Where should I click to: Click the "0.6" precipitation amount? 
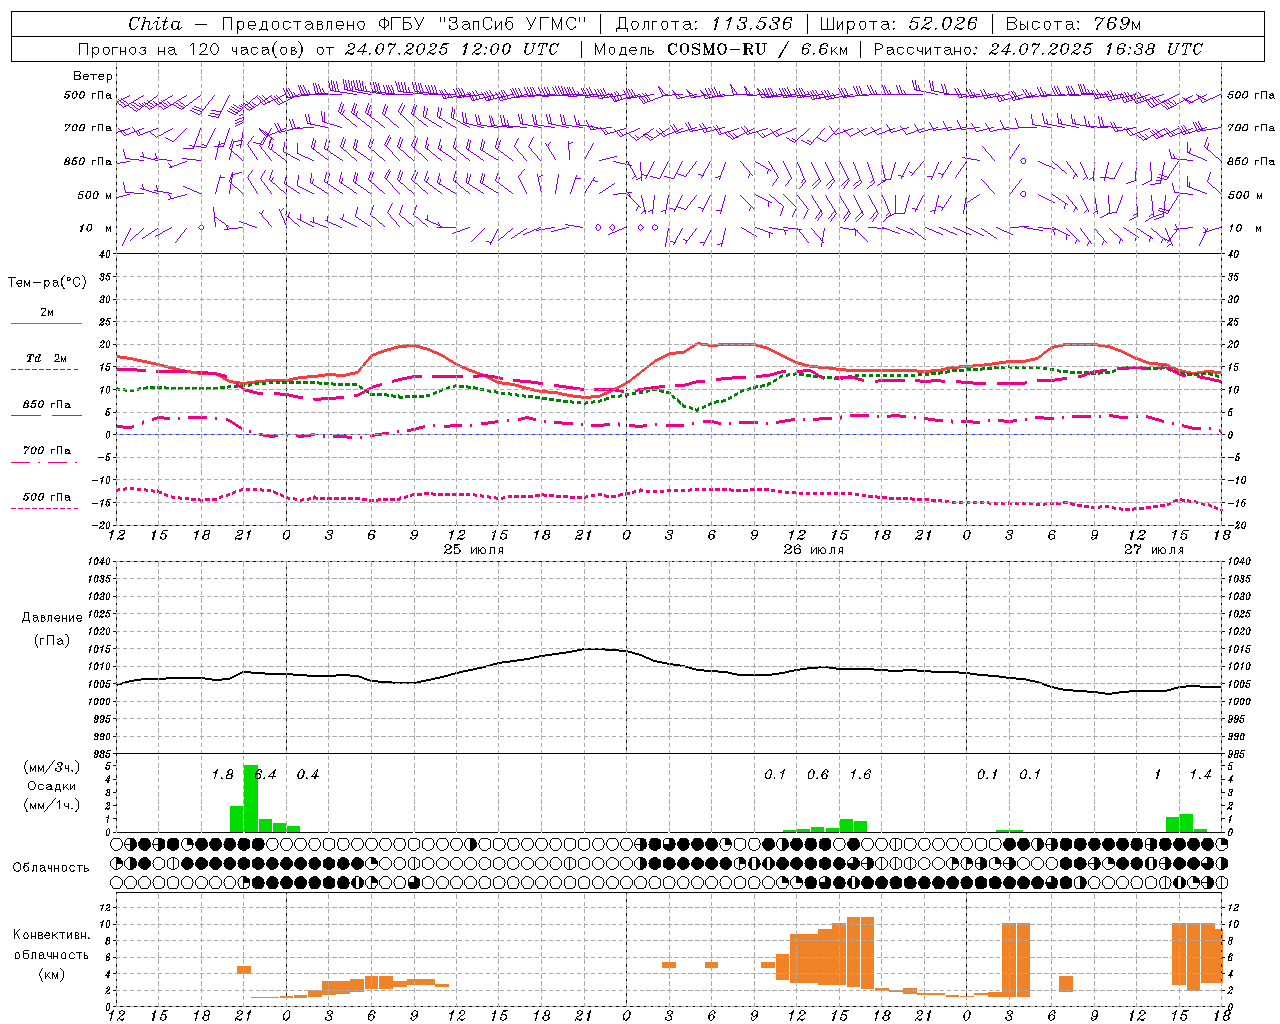818,775
